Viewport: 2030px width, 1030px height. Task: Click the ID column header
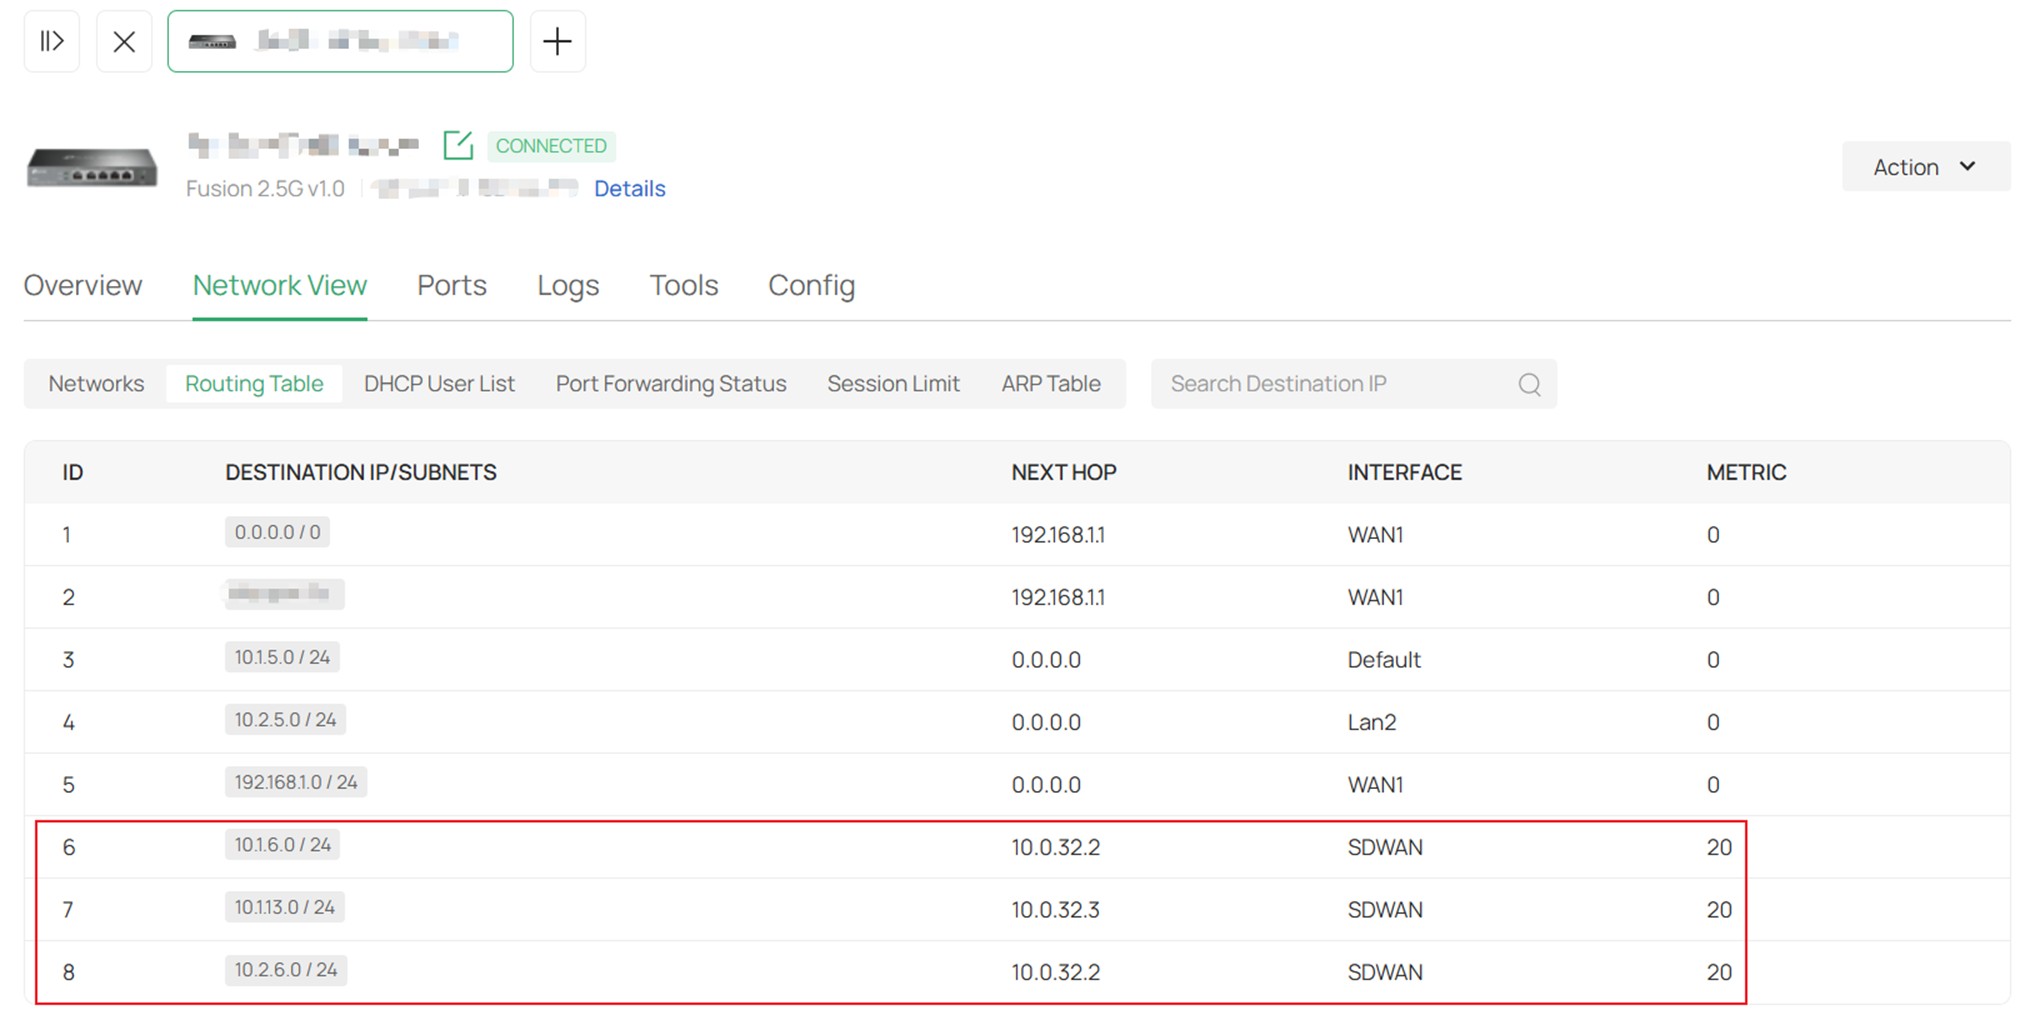(x=73, y=473)
